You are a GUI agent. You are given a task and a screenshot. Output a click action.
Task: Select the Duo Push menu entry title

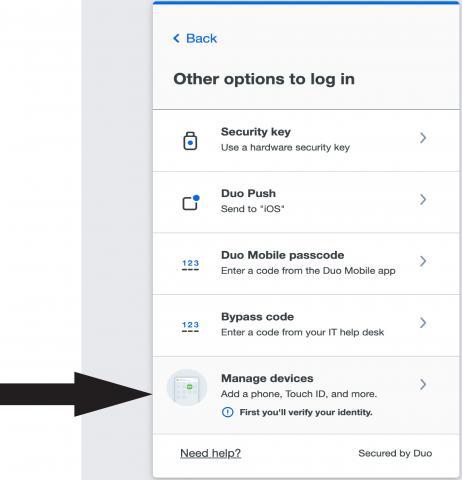pos(248,193)
